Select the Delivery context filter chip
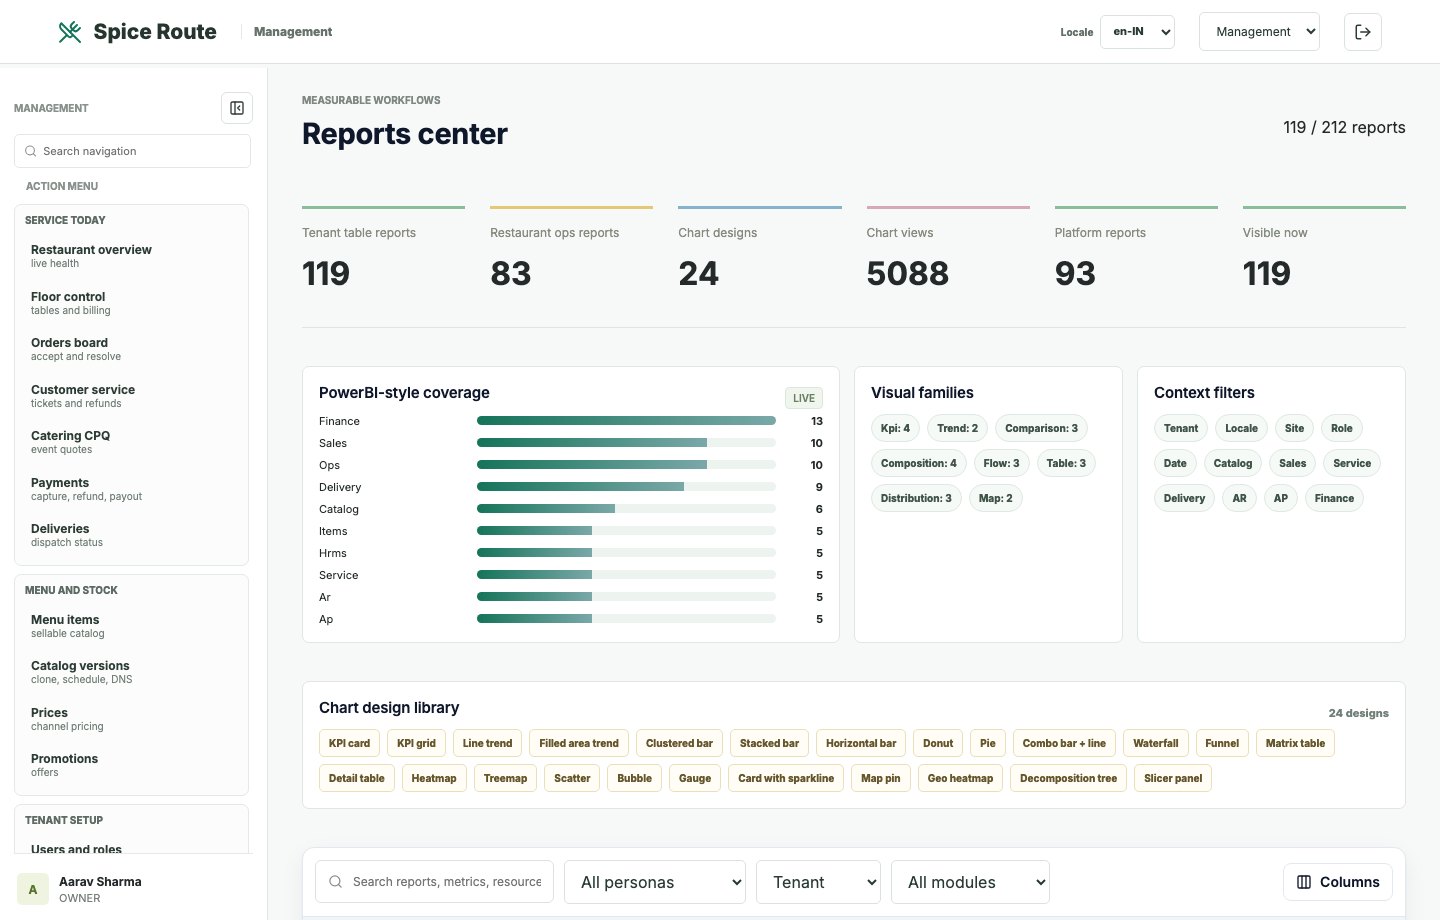This screenshot has width=1440, height=920. [1184, 498]
